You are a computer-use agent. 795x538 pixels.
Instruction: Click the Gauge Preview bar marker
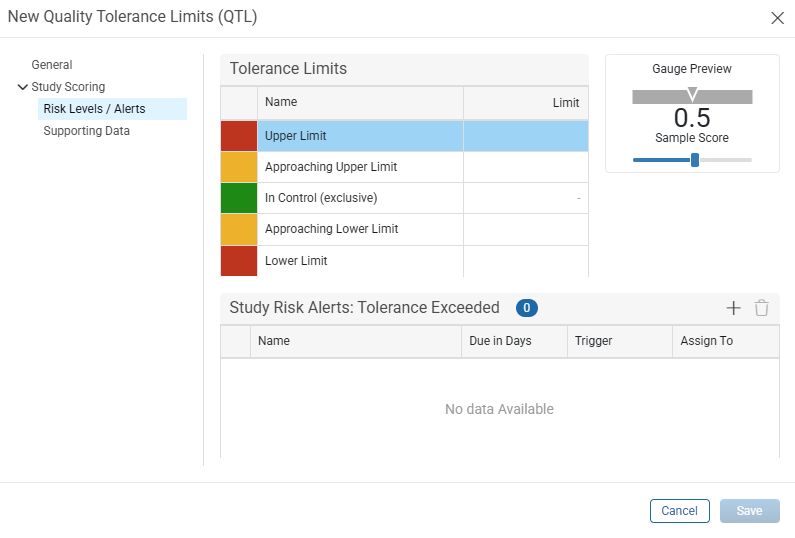pyautogui.click(x=692, y=94)
